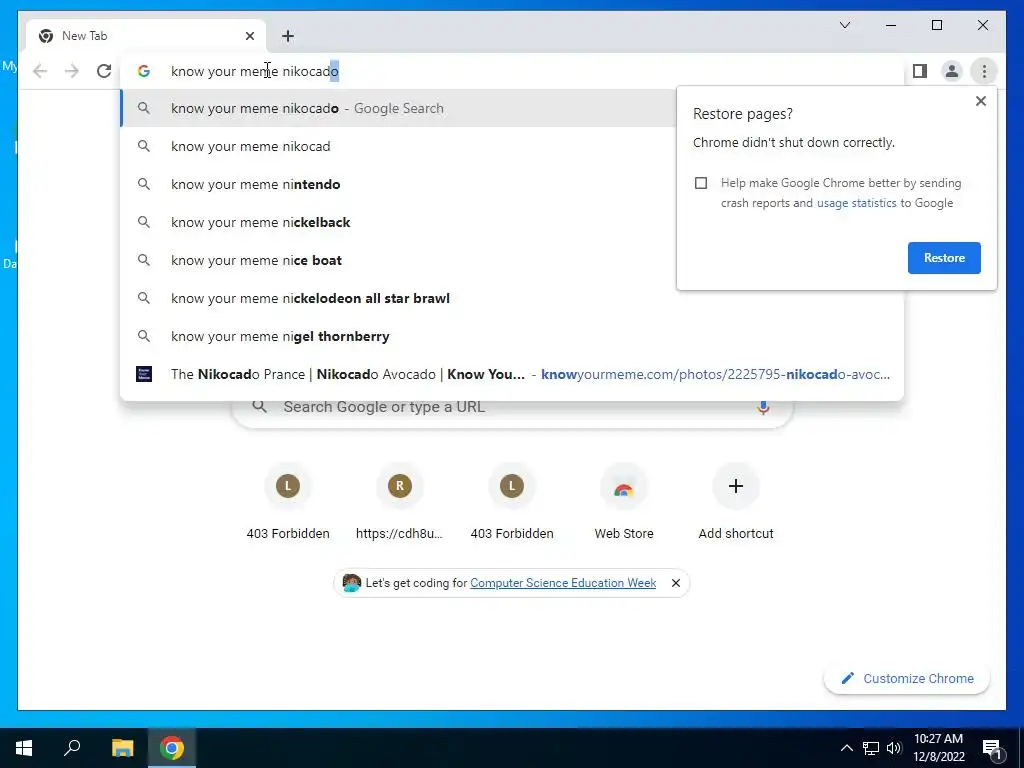The height and width of the screenshot is (768, 1024).
Task: Open first 403 Forbidden shortcut
Action: [x=288, y=504]
